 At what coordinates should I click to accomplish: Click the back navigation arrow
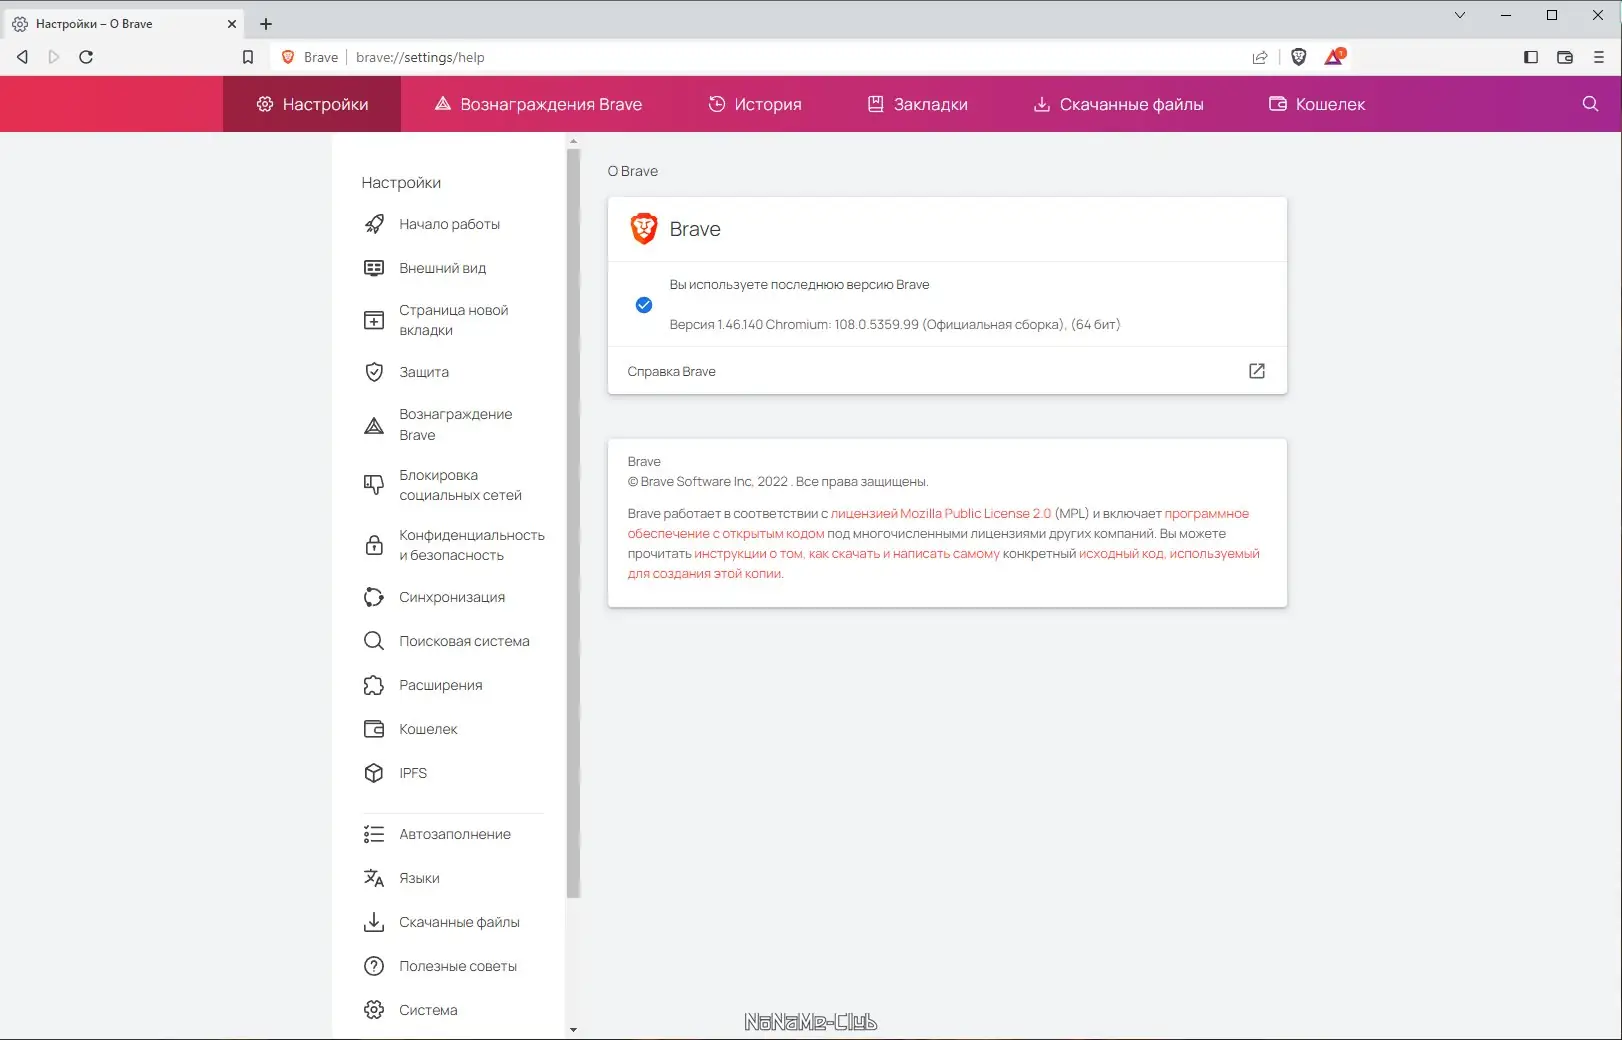[x=21, y=57]
